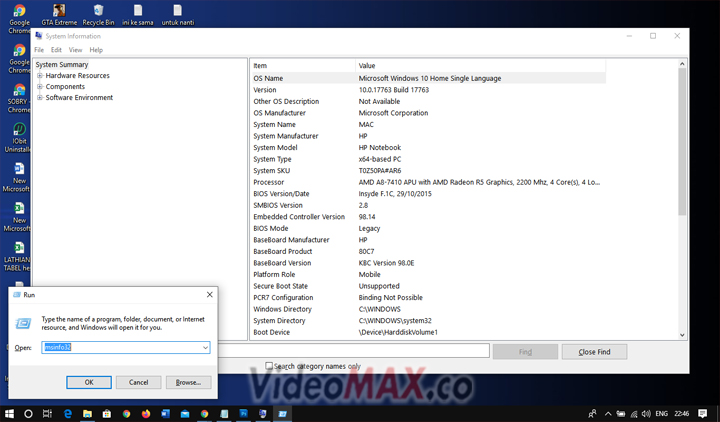Select the BIOS Mode row
Screen dimensions: 720x422
pos(428,228)
